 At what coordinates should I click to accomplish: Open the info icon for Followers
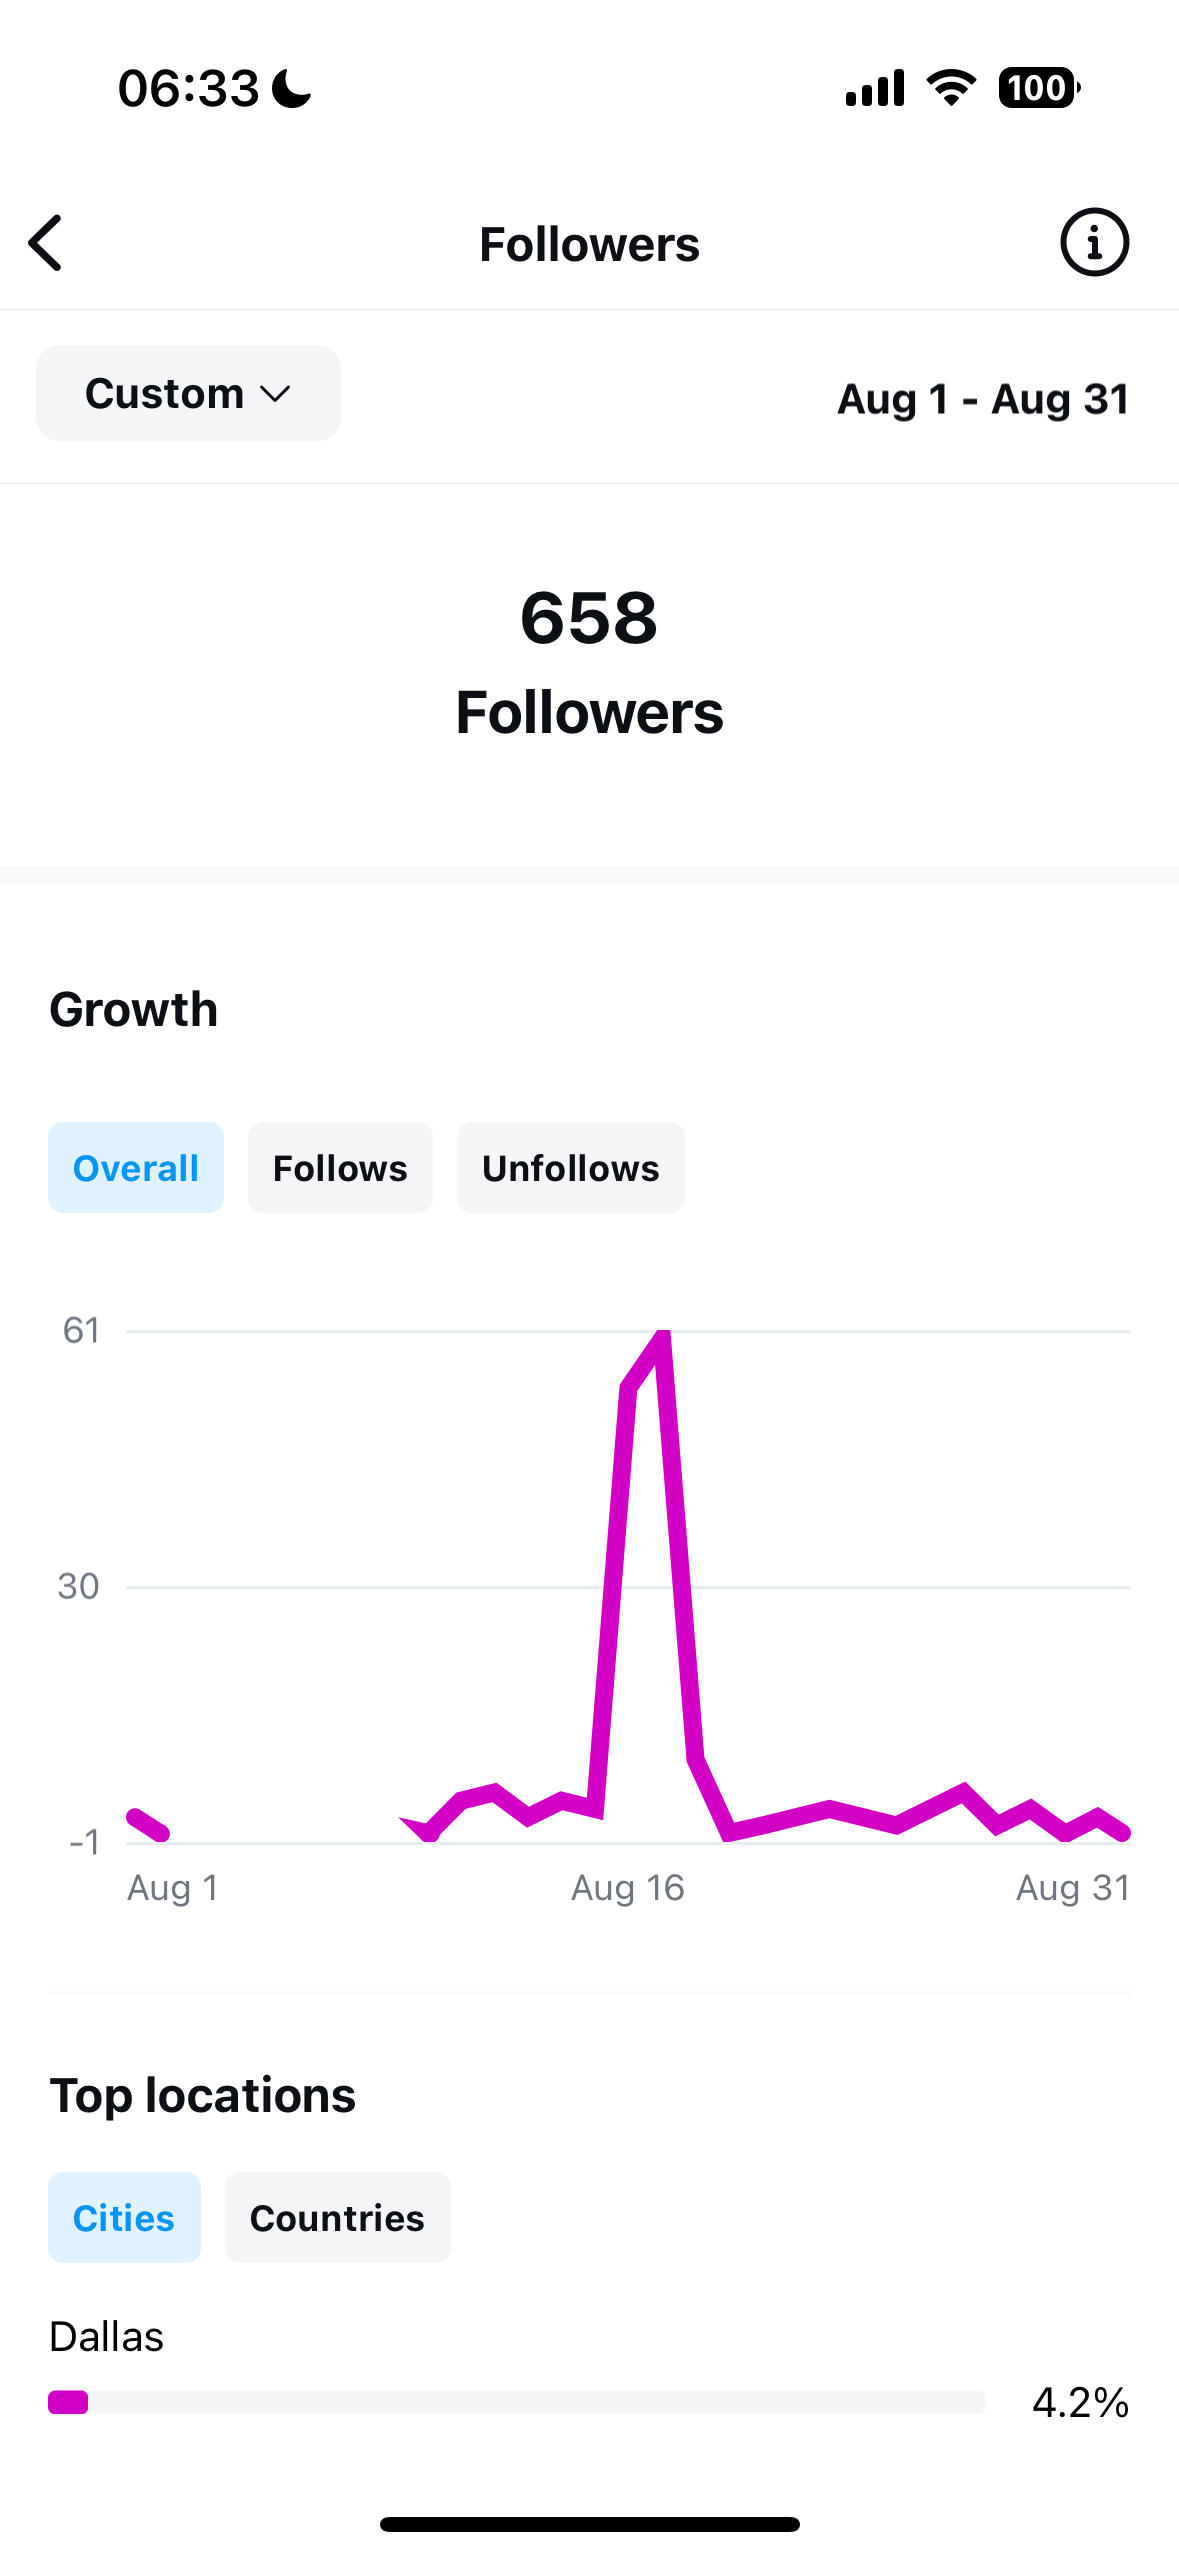click(x=1094, y=243)
